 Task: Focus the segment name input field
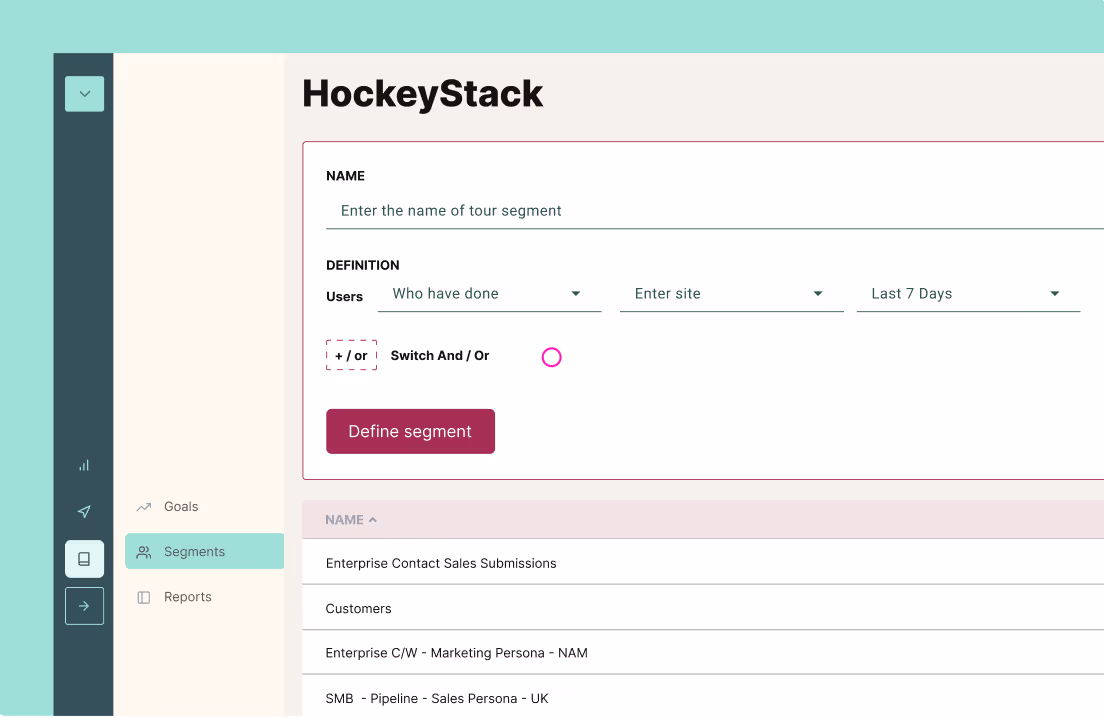tap(715, 211)
